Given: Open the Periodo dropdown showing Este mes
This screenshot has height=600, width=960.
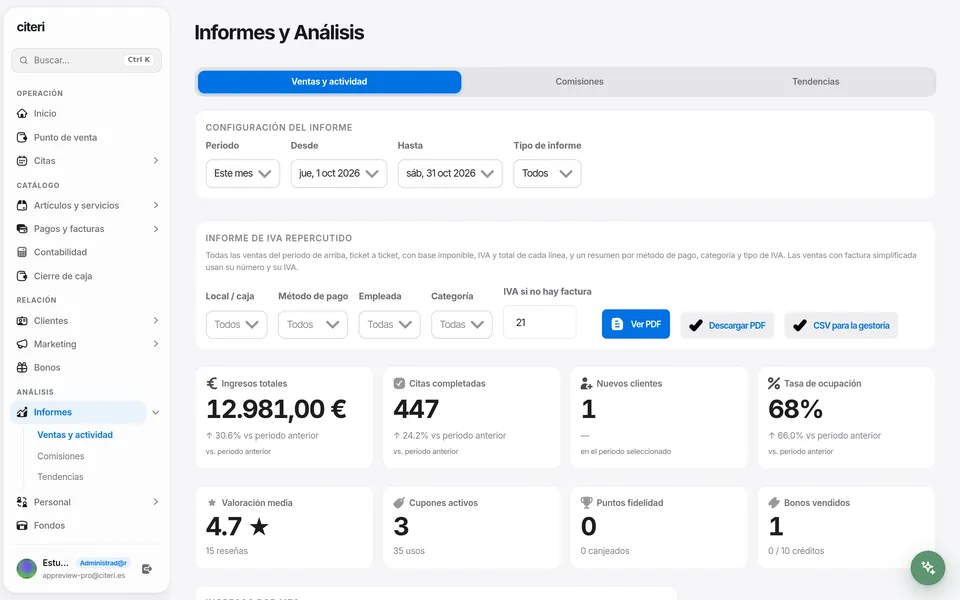Looking at the screenshot, I should click(x=242, y=173).
